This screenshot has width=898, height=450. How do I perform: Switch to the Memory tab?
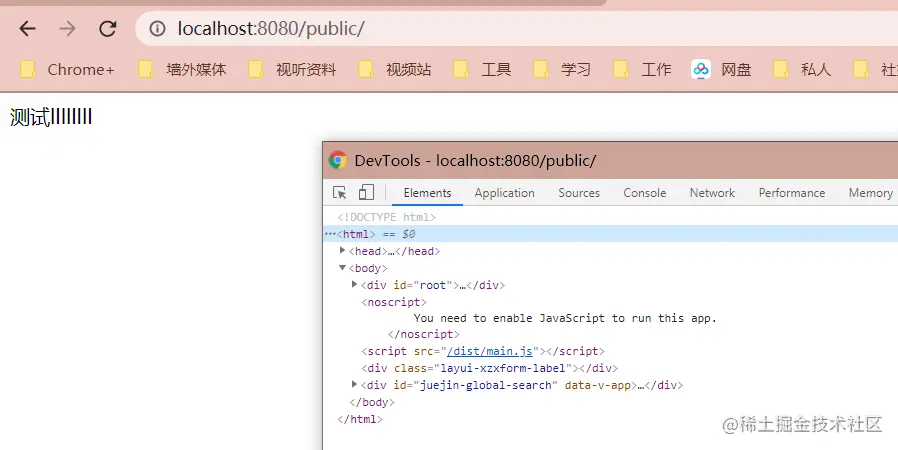tap(871, 193)
